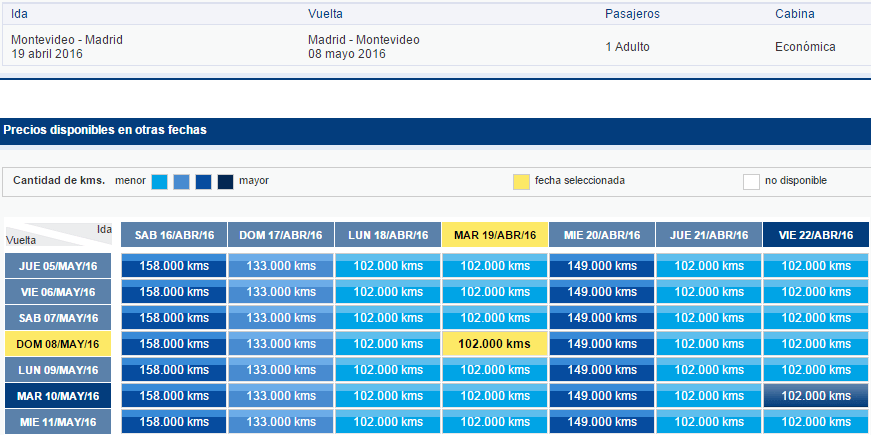Screen dimensions: 871x435
Task: Click the darkest navy 'mayor' legend swatch
Action: tap(225, 182)
